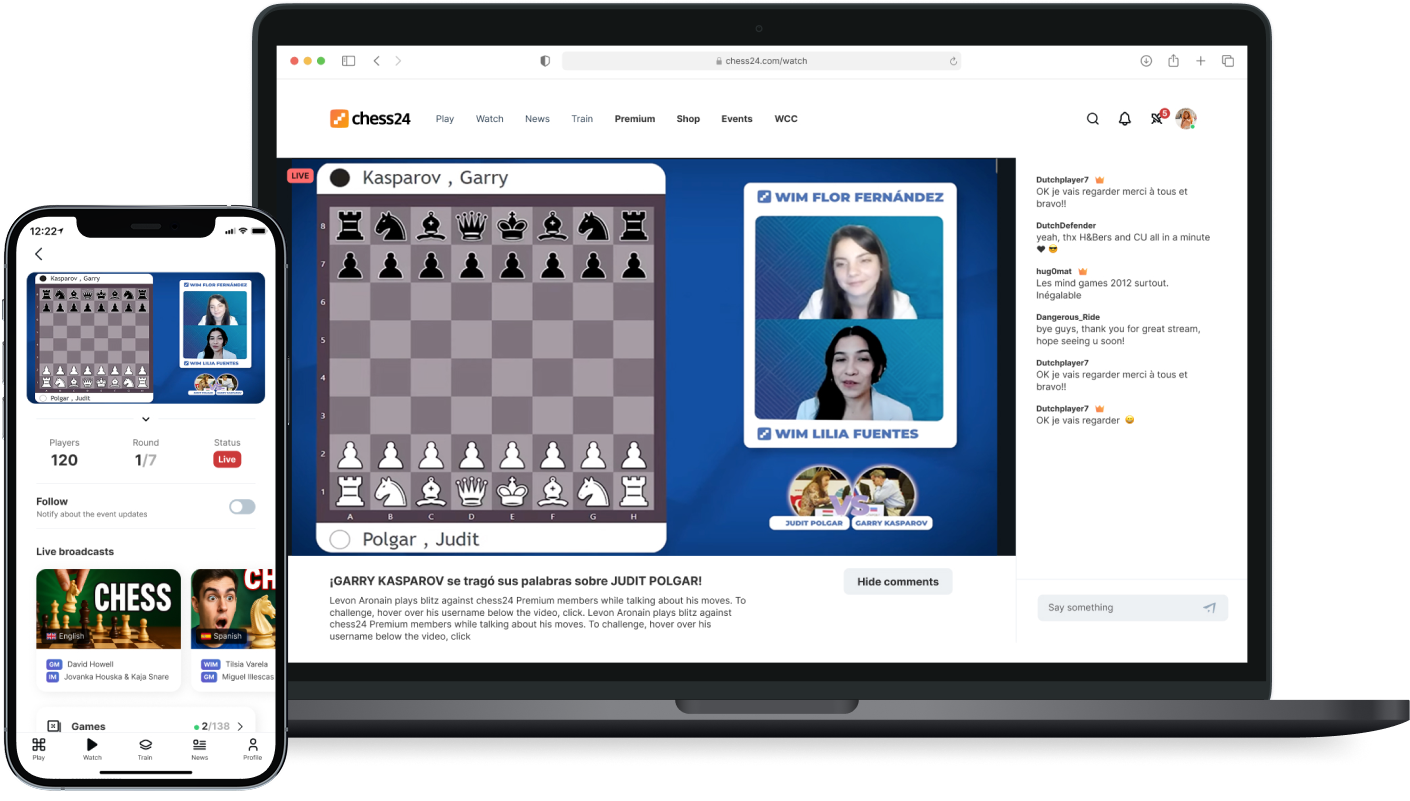Open the Spanish live broadcast thumbnail
1410x801 pixels.
pyautogui.click(x=233, y=609)
